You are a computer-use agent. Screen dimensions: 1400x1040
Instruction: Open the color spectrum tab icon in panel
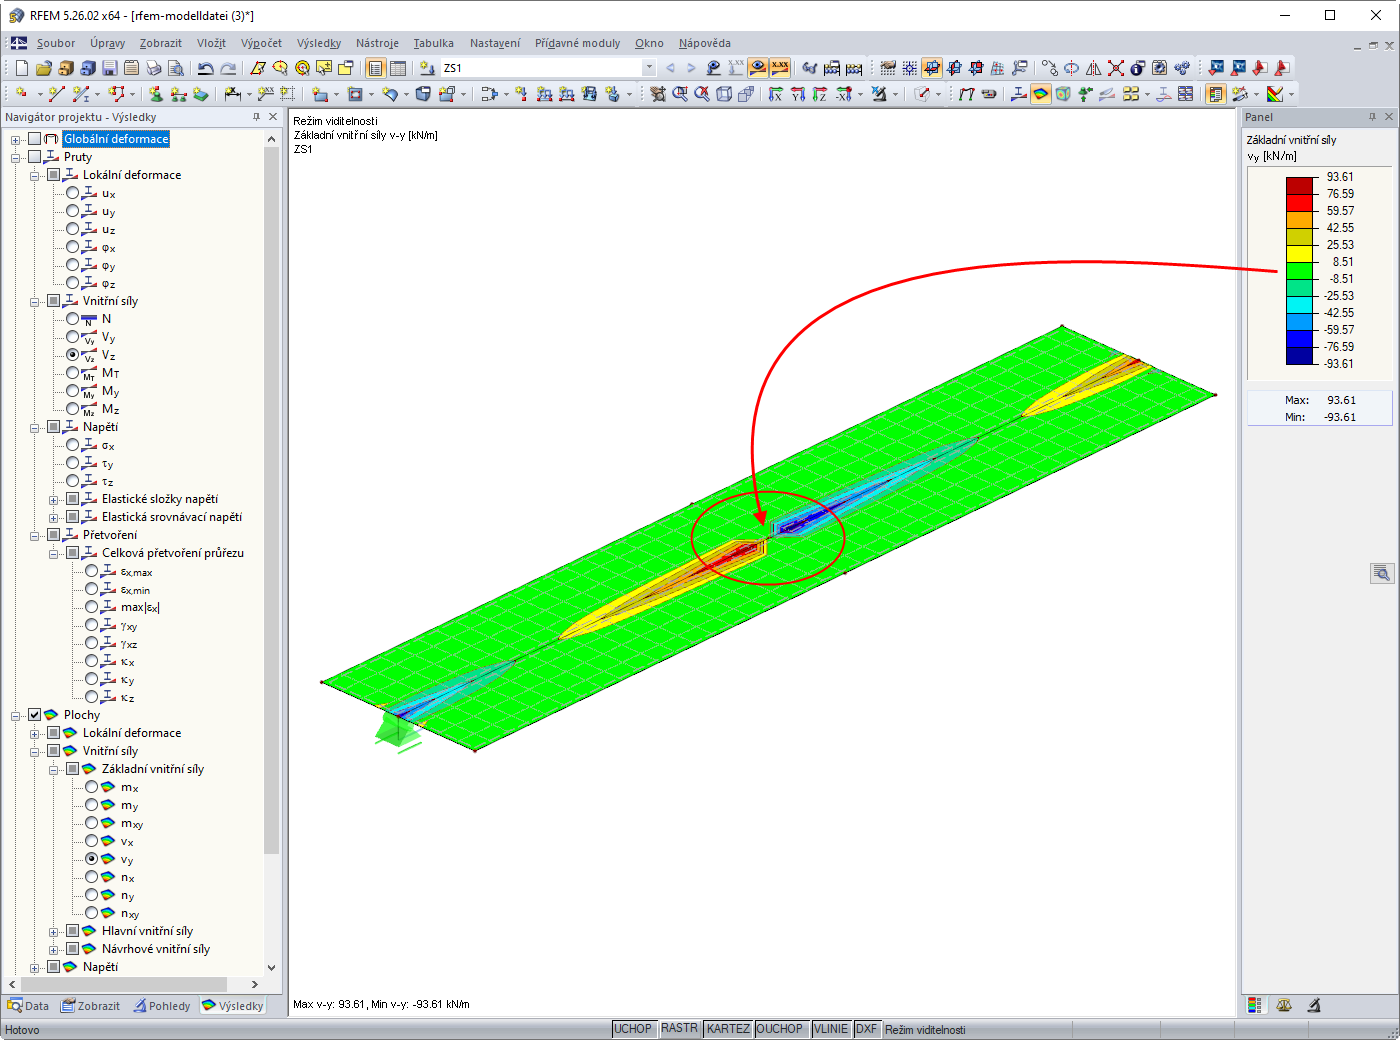point(1255,1005)
